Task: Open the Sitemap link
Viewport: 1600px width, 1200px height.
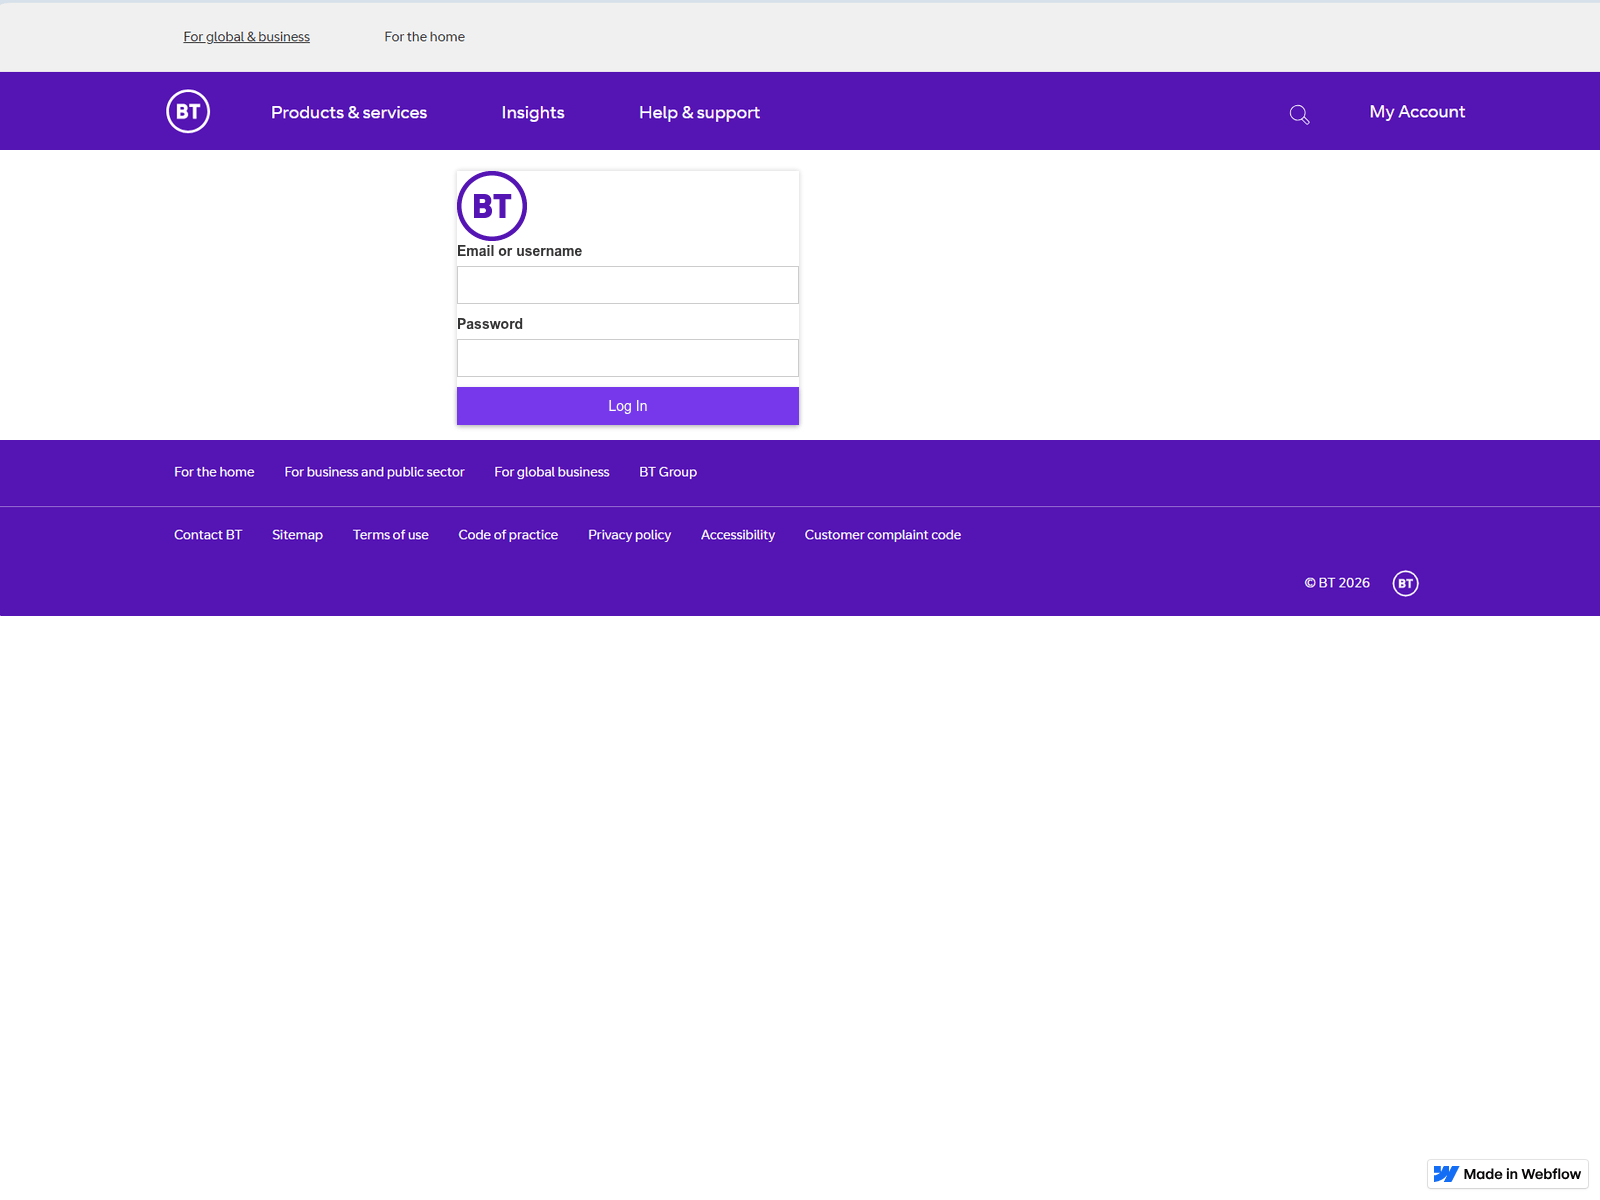Action: (x=297, y=535)
